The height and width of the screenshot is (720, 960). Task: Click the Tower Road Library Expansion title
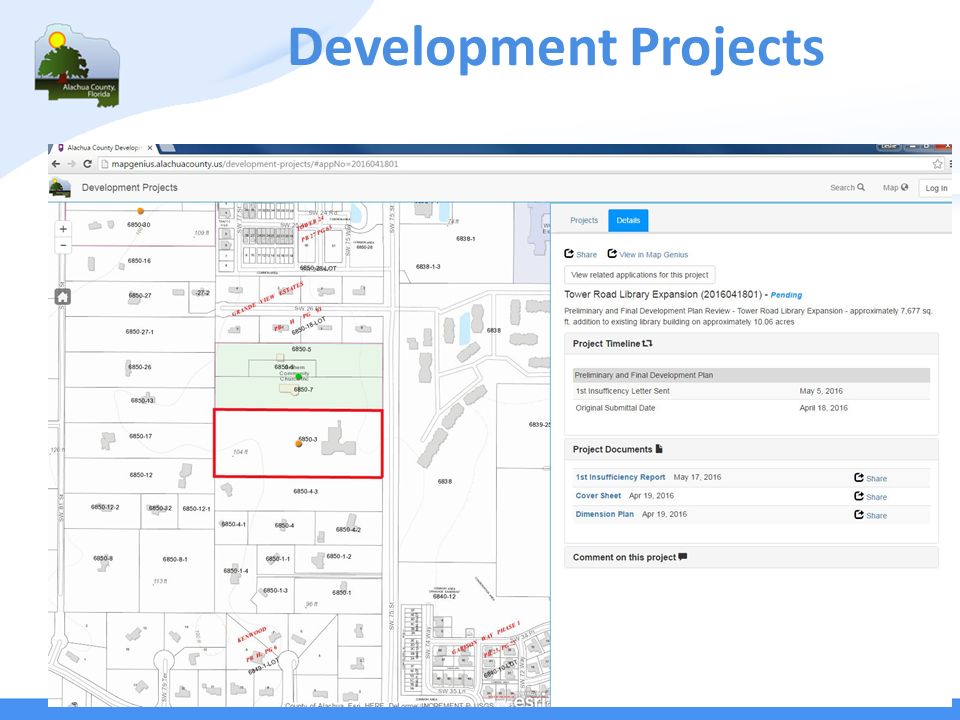point(663,294)
